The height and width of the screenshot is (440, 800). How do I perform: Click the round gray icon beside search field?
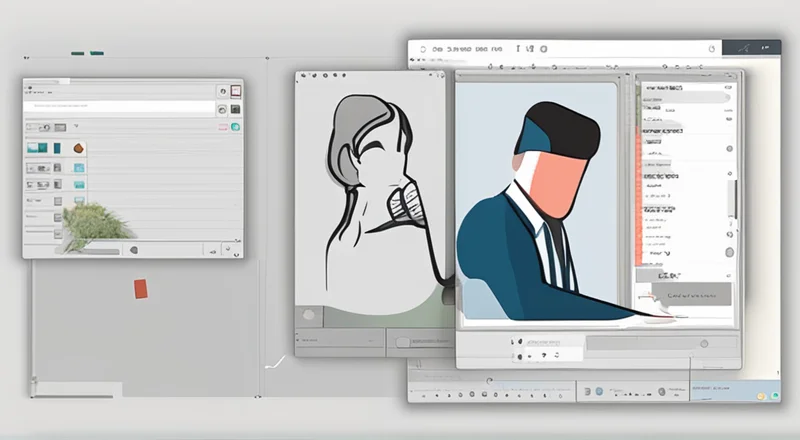tap(221, 108)
